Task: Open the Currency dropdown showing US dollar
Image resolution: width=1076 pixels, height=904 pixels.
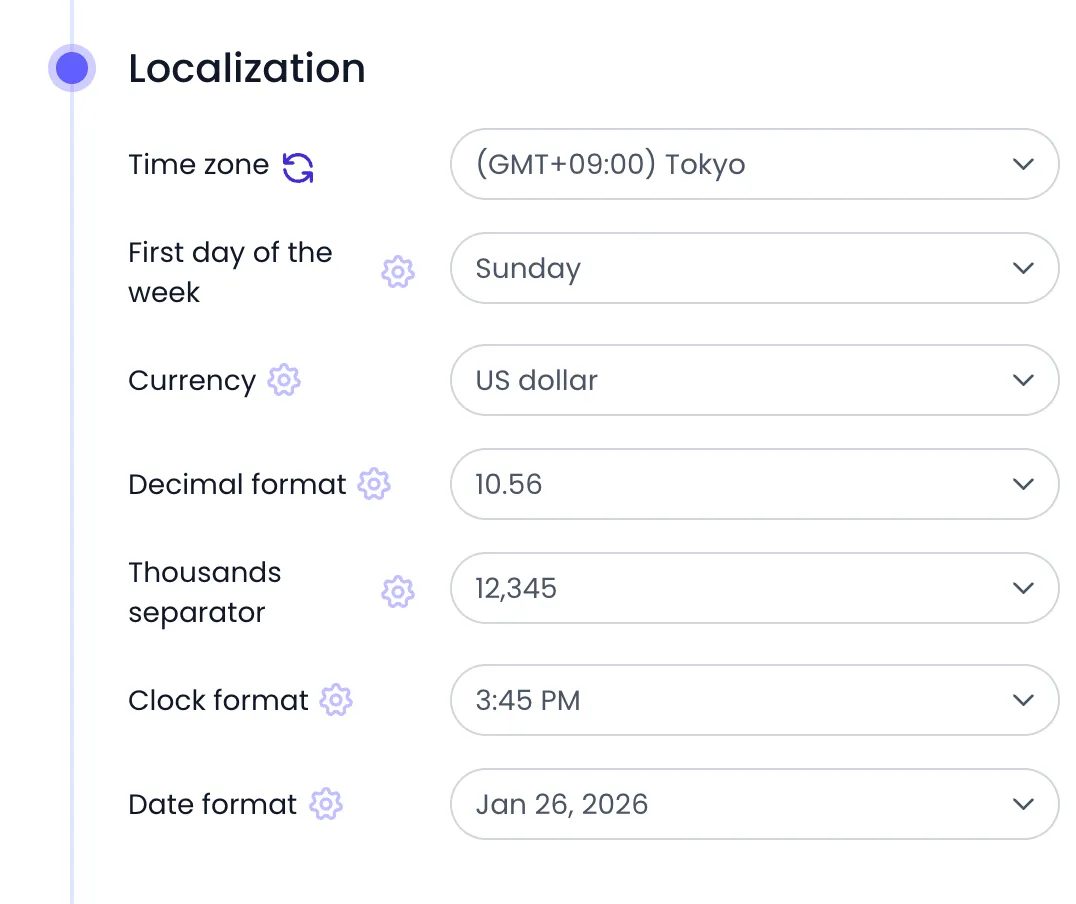Action: coord(755,380)
